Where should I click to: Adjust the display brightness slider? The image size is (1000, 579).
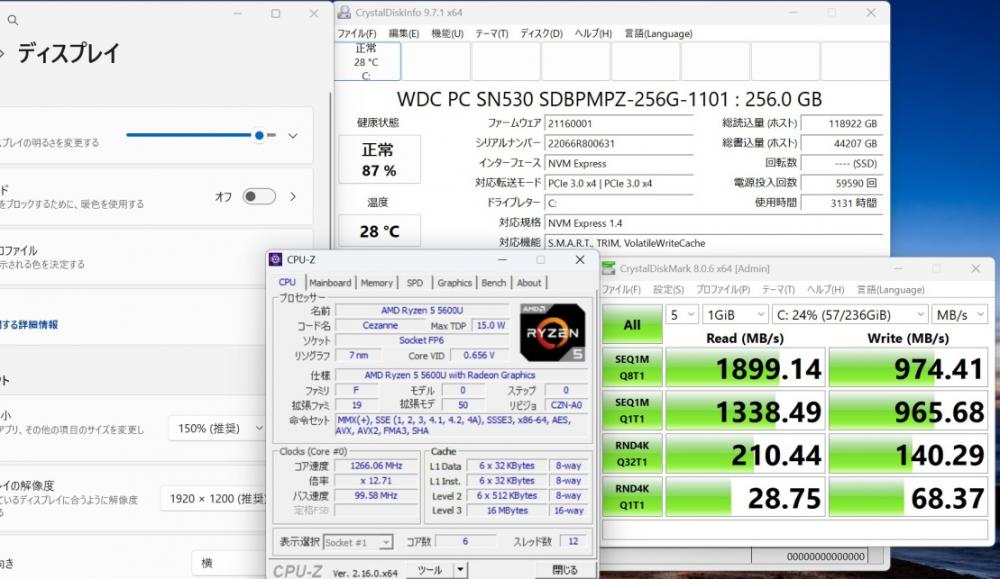(201, 135)
